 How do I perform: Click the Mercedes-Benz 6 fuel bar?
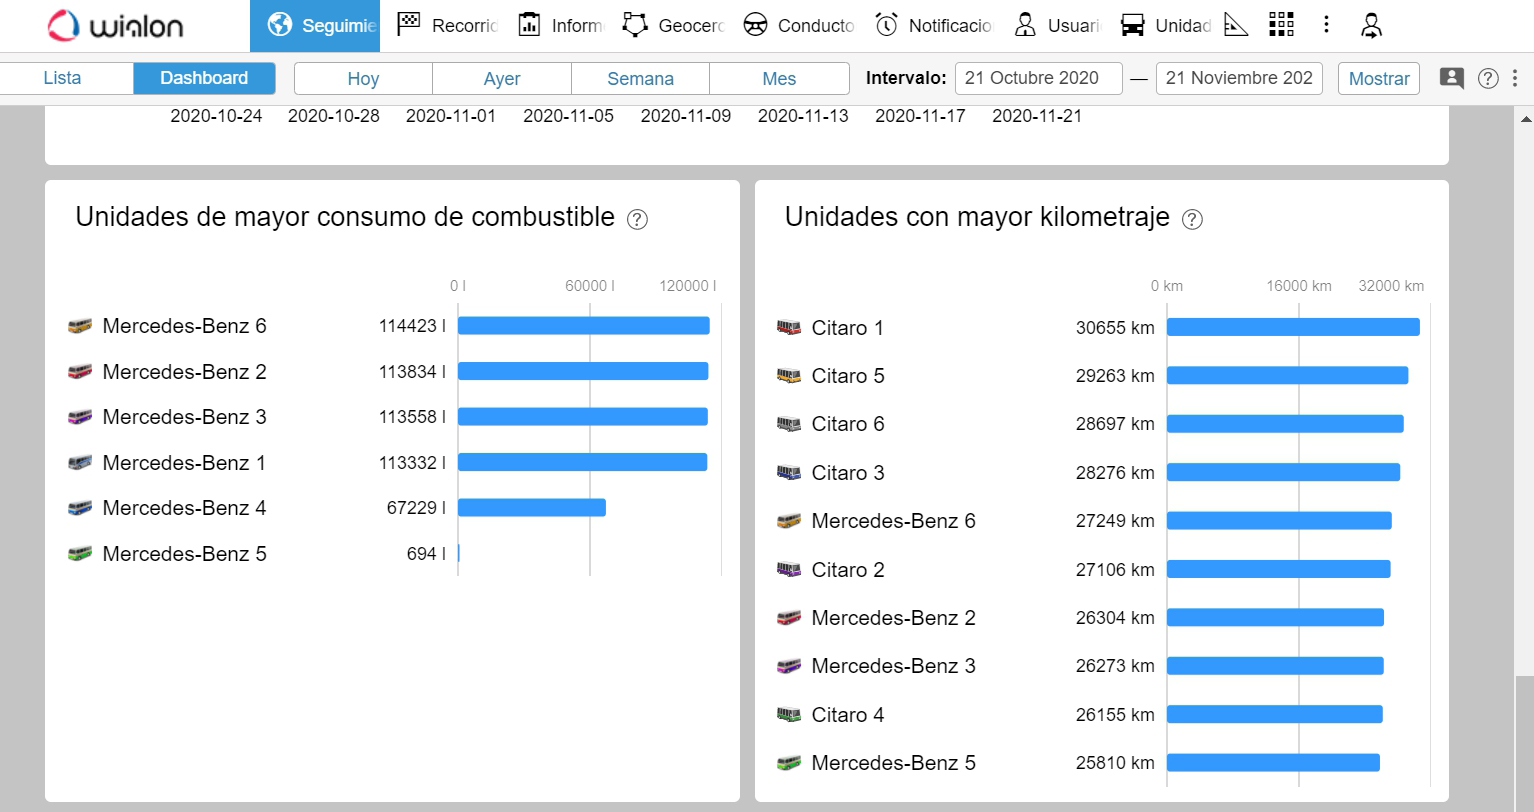click(x=583, y=326)
